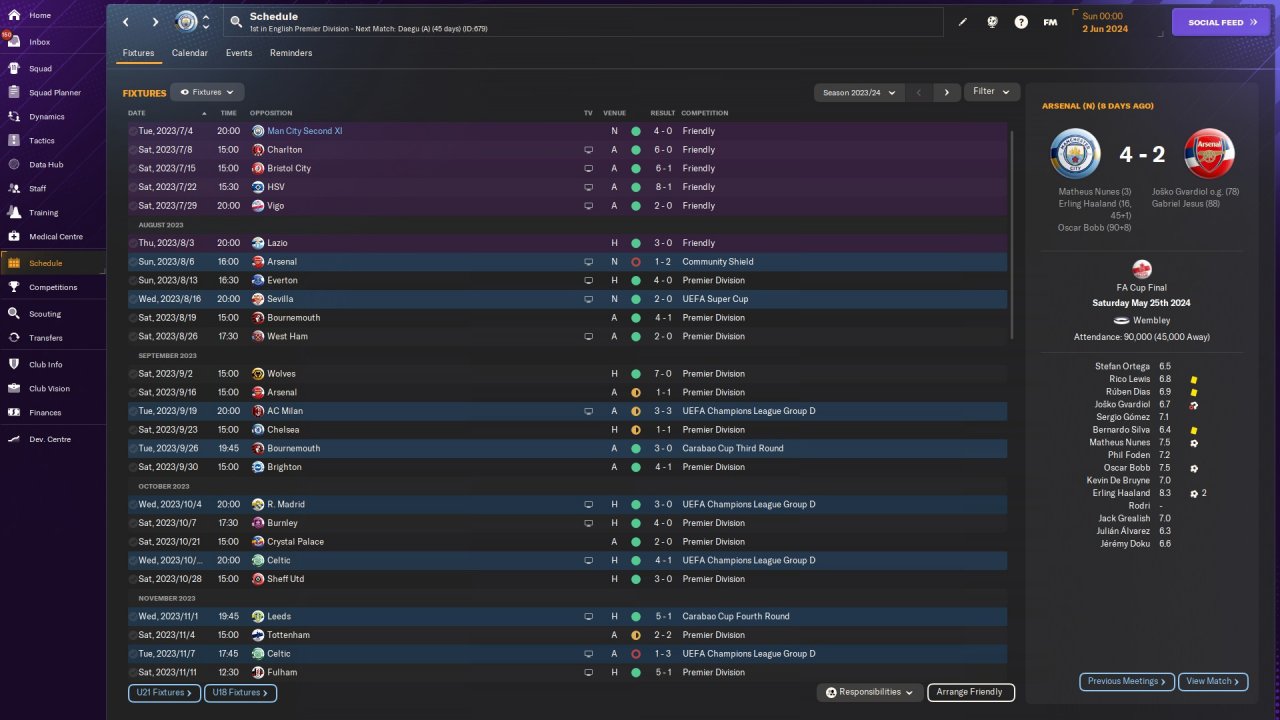Open the world globe icon
1280x720 pixels.
click(992, 22)
